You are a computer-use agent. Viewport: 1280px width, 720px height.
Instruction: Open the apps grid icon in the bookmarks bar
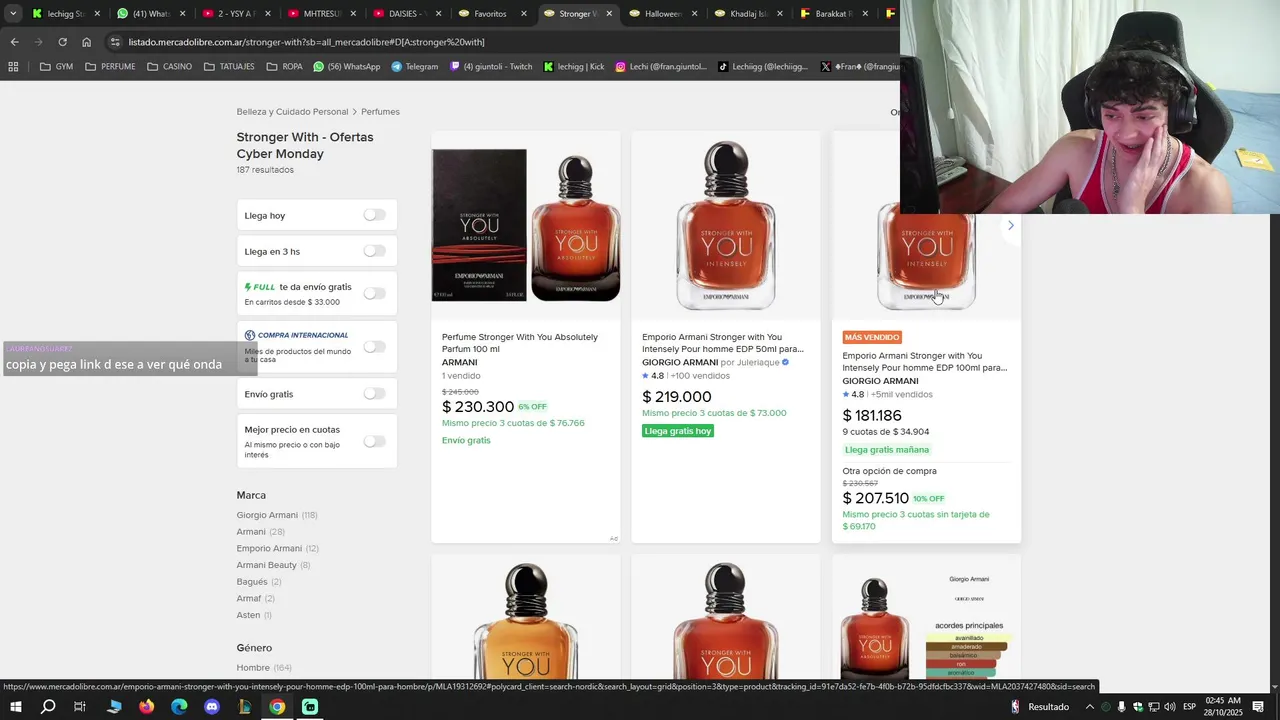13,67
